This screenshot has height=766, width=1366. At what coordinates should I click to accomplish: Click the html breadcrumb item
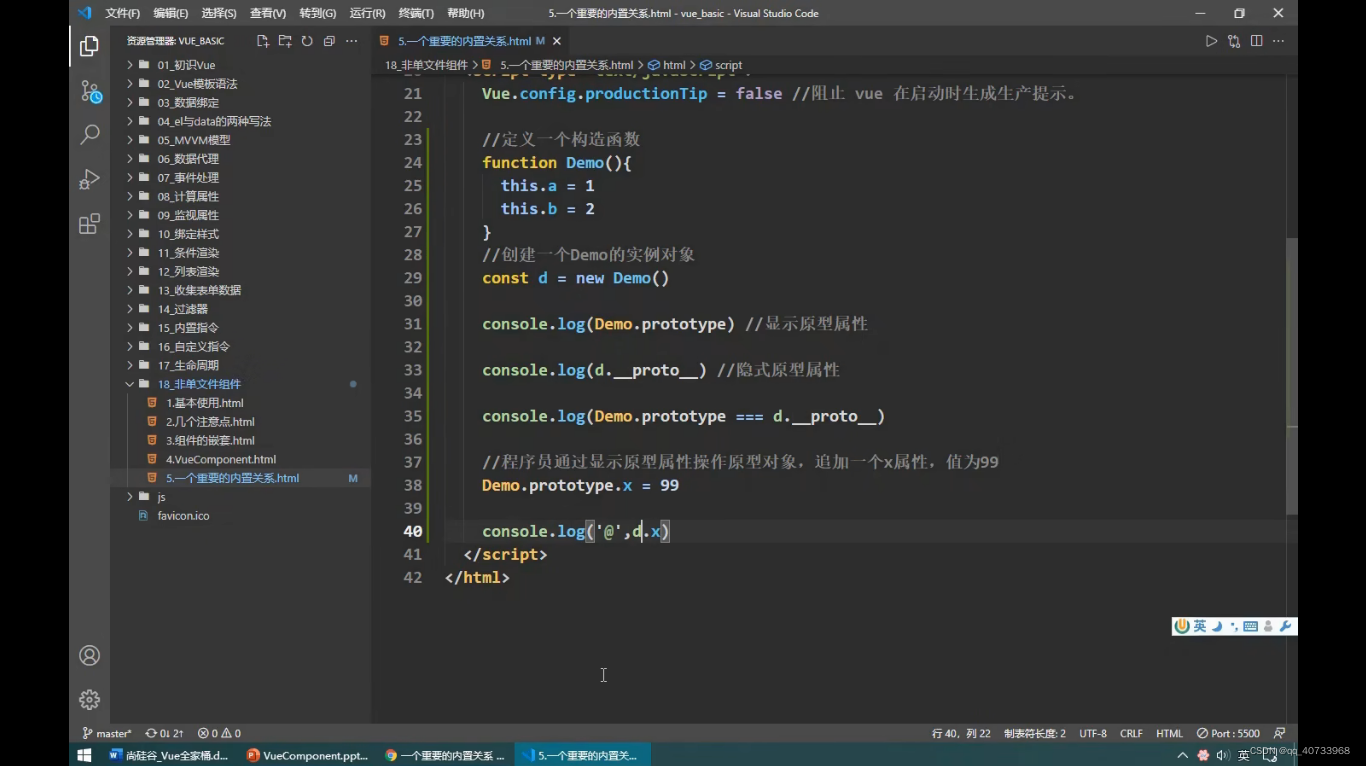point(667,65)
